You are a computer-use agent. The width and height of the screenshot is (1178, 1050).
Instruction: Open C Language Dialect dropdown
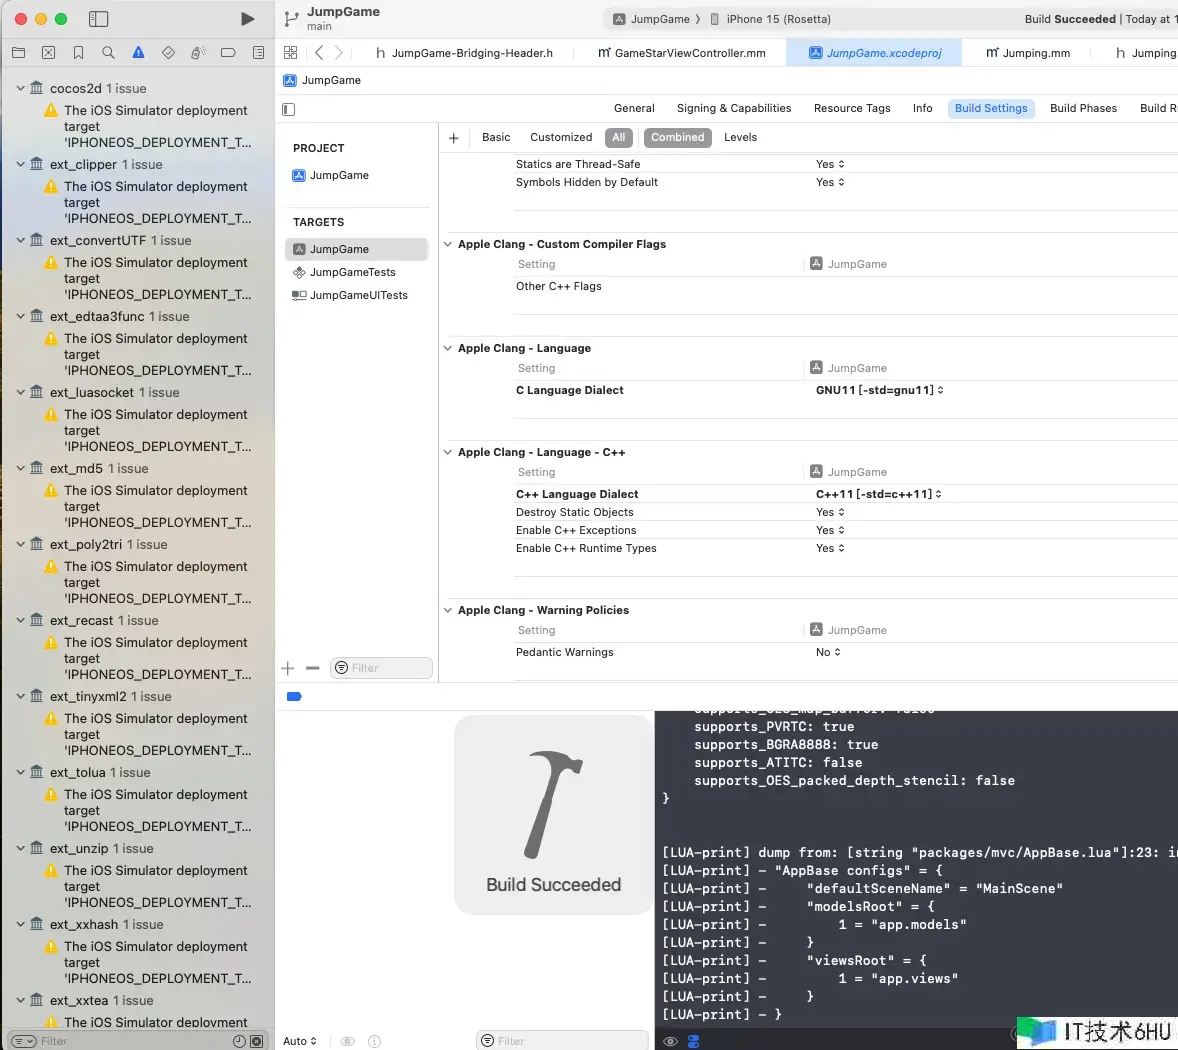coord(880,391)
